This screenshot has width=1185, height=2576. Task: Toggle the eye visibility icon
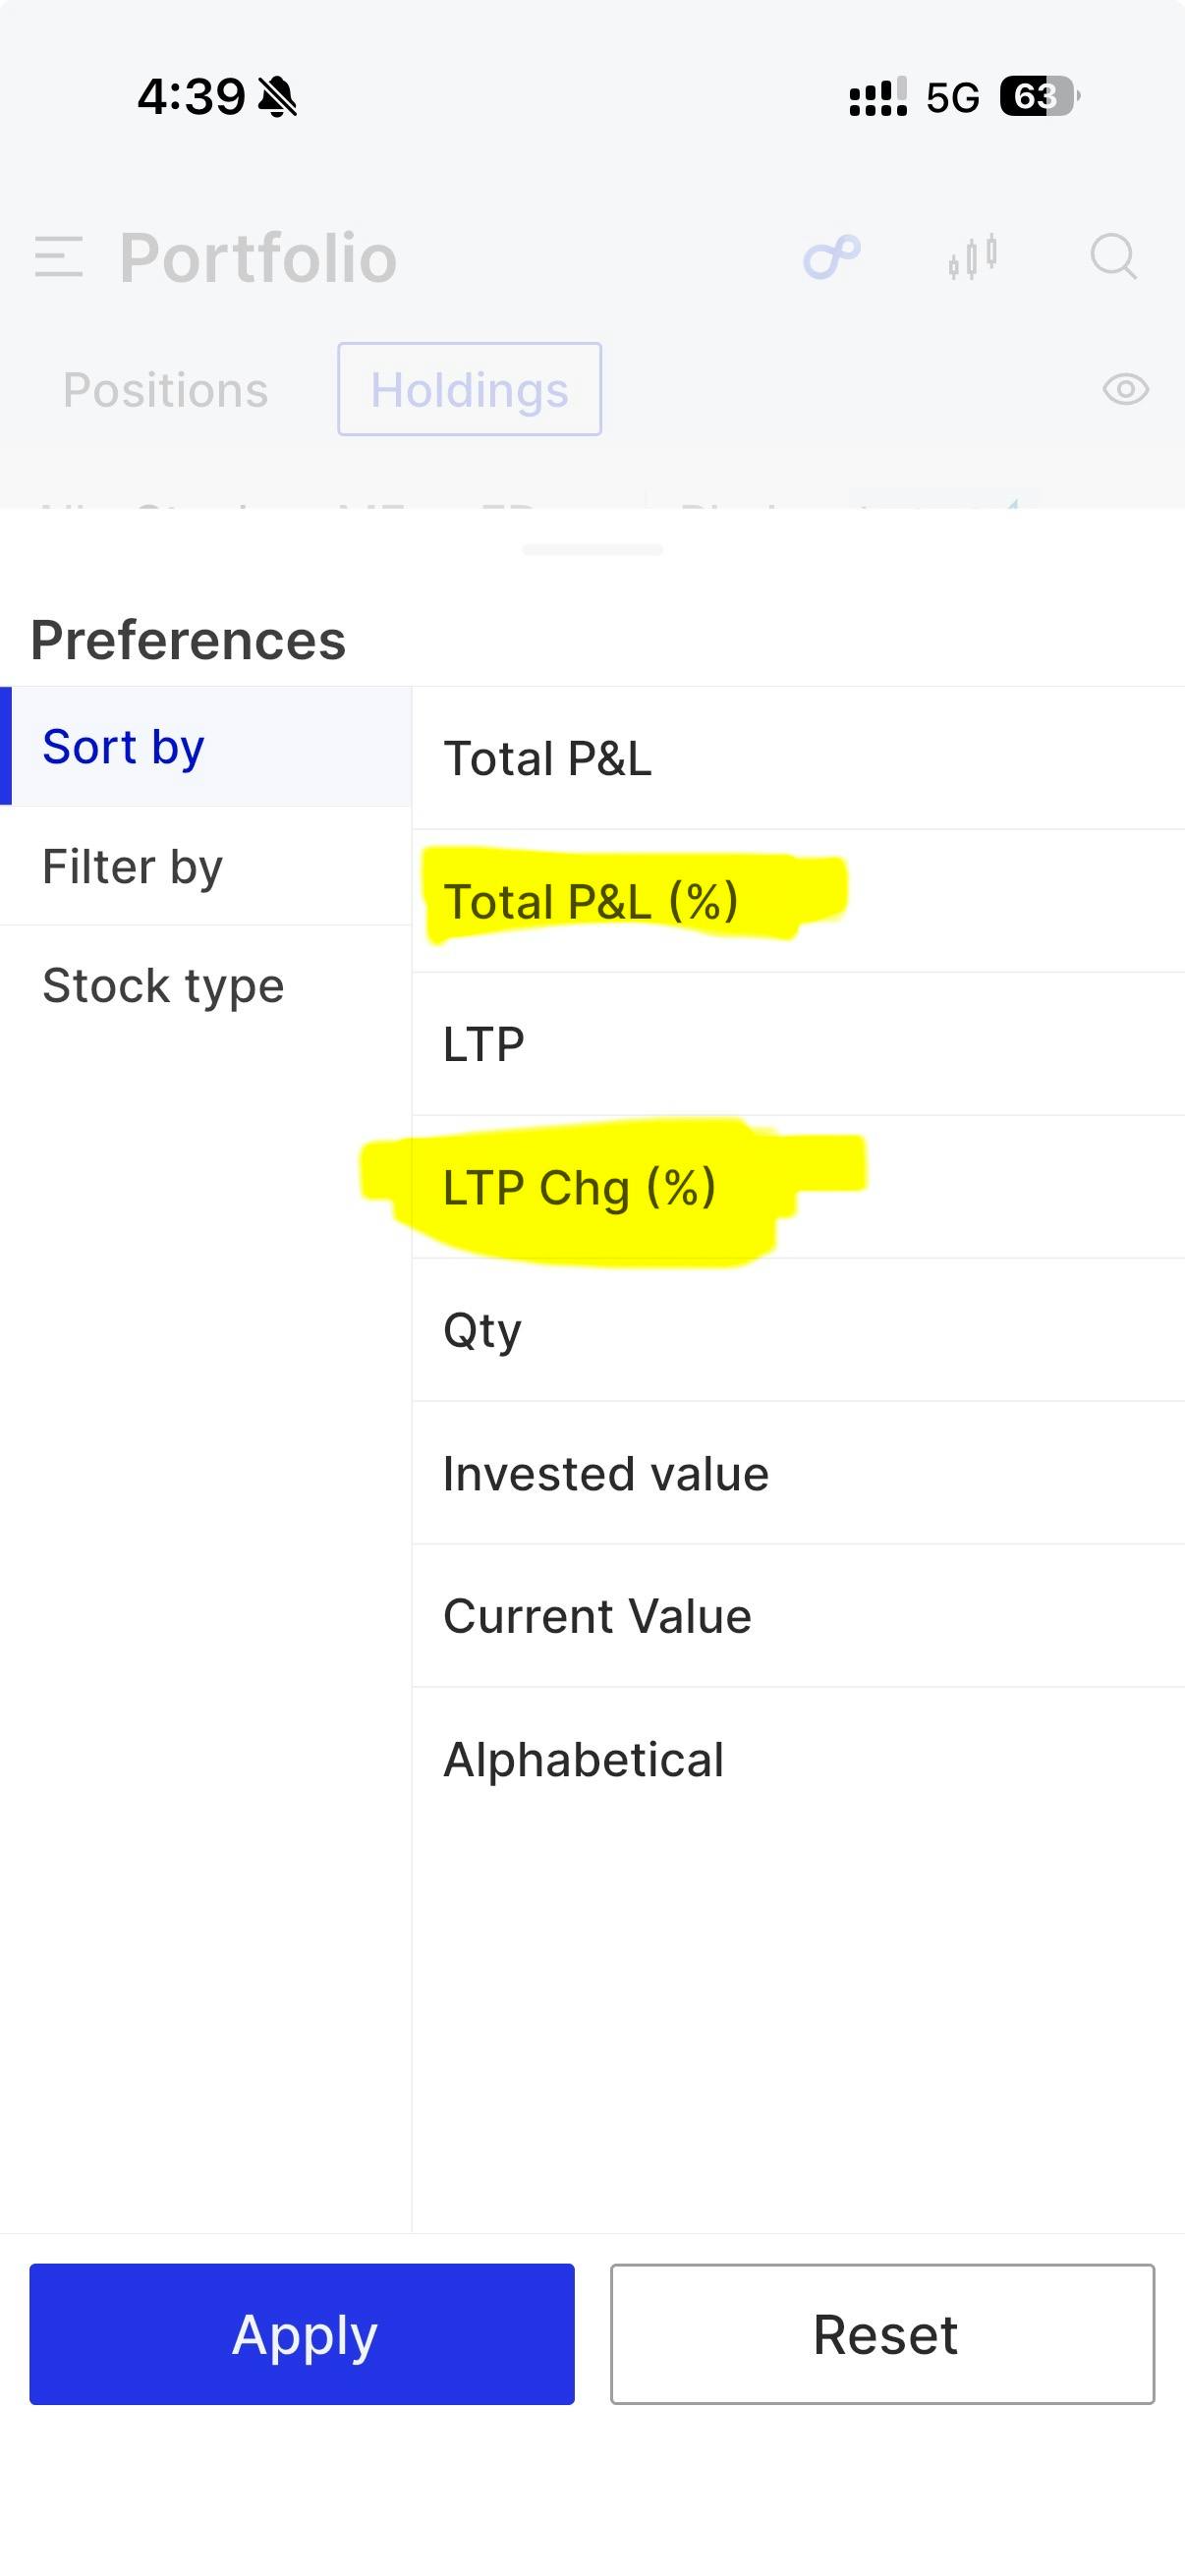(1125, 389)
